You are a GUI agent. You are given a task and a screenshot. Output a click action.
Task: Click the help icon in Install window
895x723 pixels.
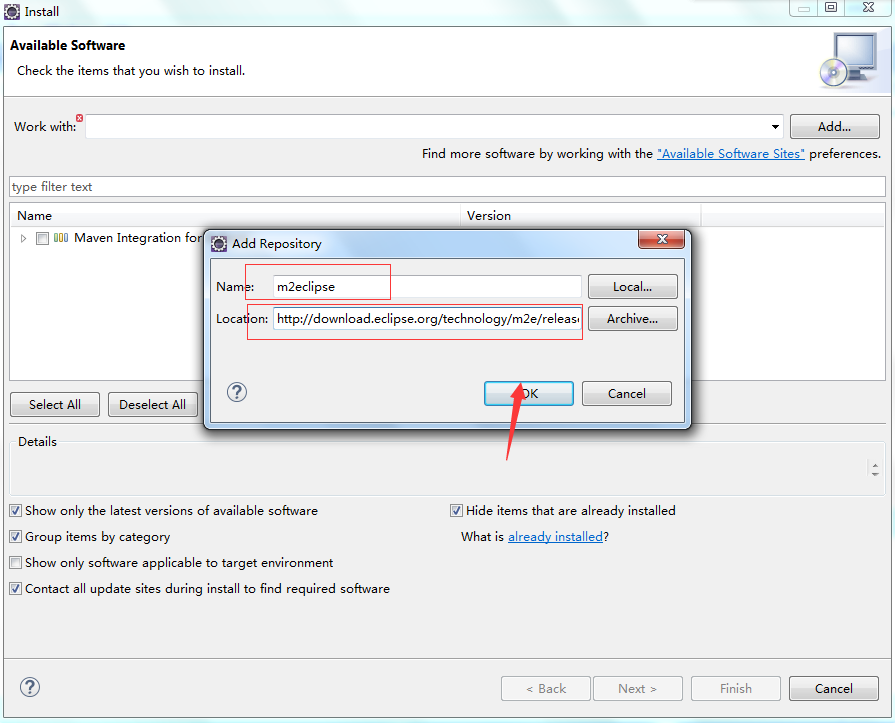coord(30,687)
